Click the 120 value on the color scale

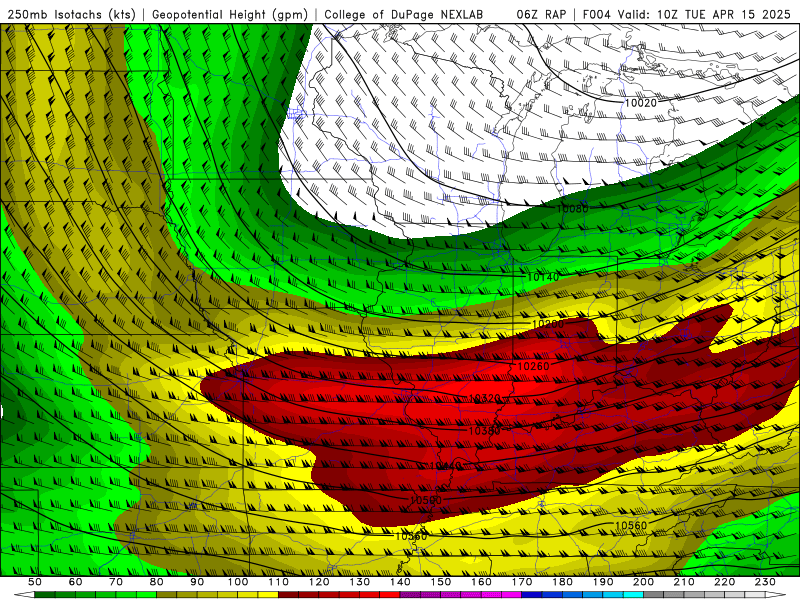(x=319, y=582)
